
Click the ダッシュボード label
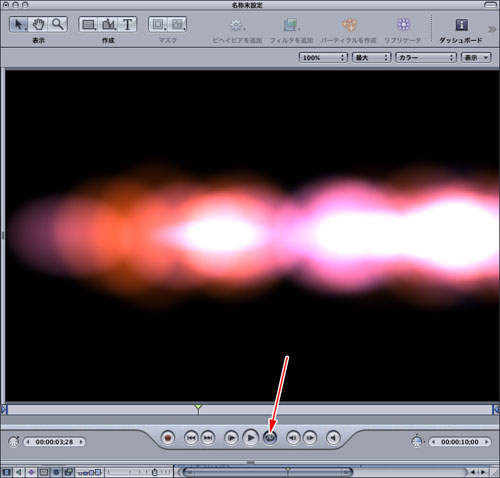click(x=461, y=40)
